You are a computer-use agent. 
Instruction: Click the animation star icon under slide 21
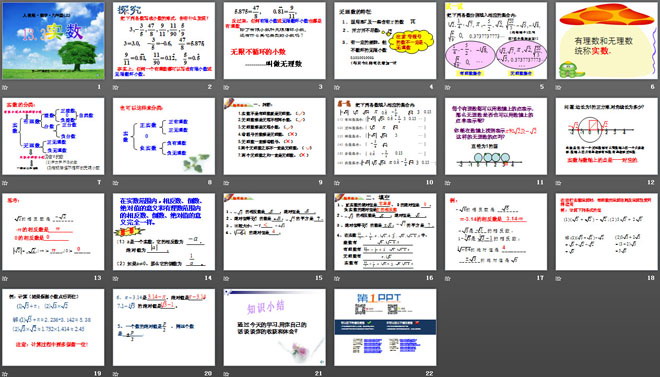(226, 374)
